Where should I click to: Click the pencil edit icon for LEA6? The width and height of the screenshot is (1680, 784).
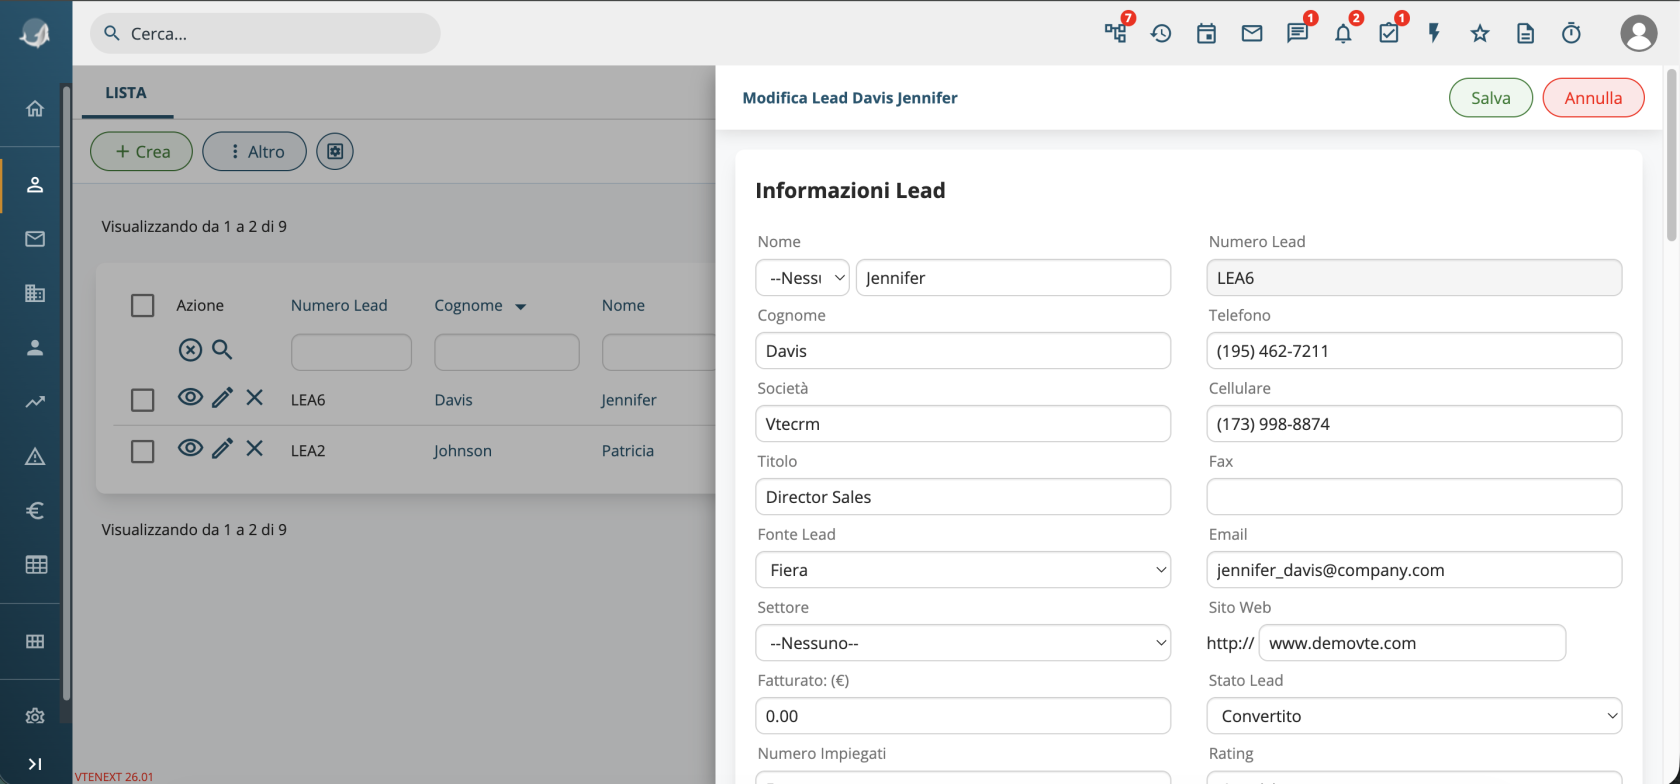point(222,398)
